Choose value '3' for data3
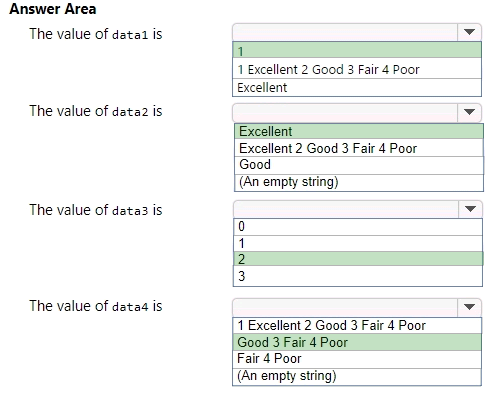491x396 pixels. tap(358, 276)
